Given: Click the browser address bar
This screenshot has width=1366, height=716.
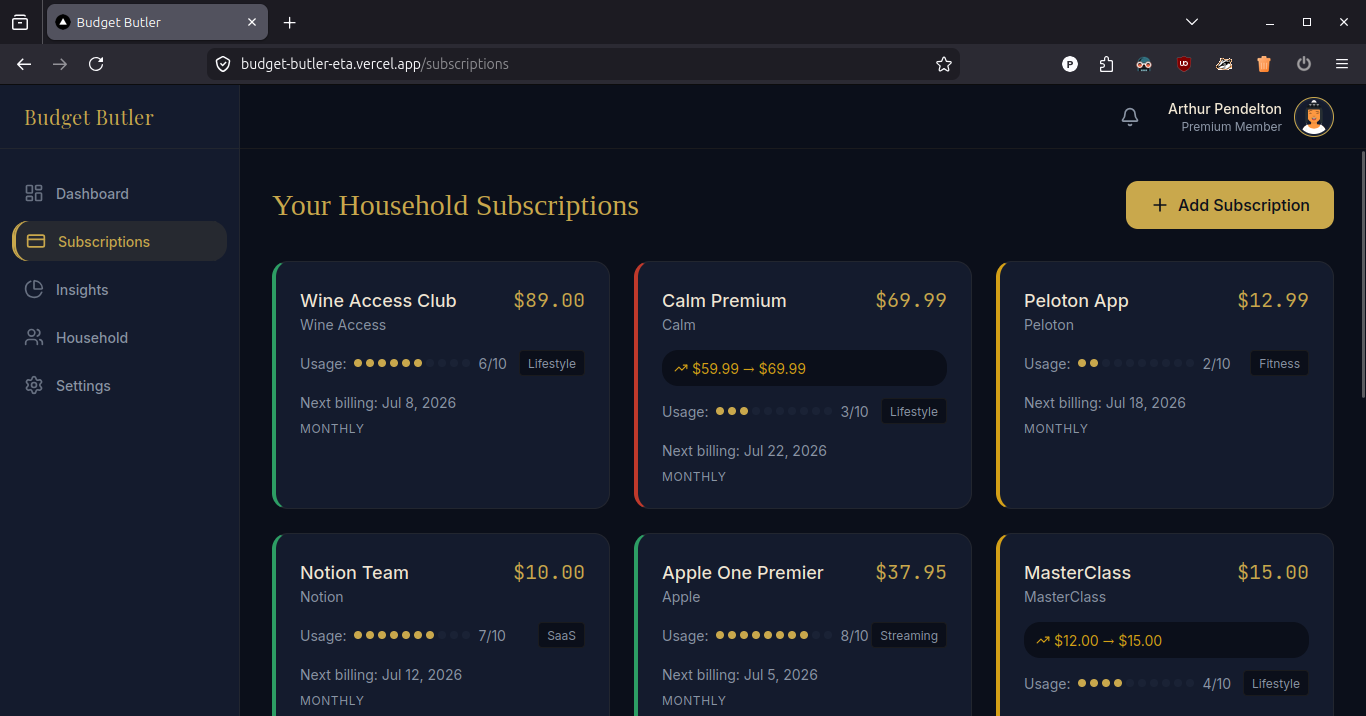Looking at the screenshot, I should 583,64.
